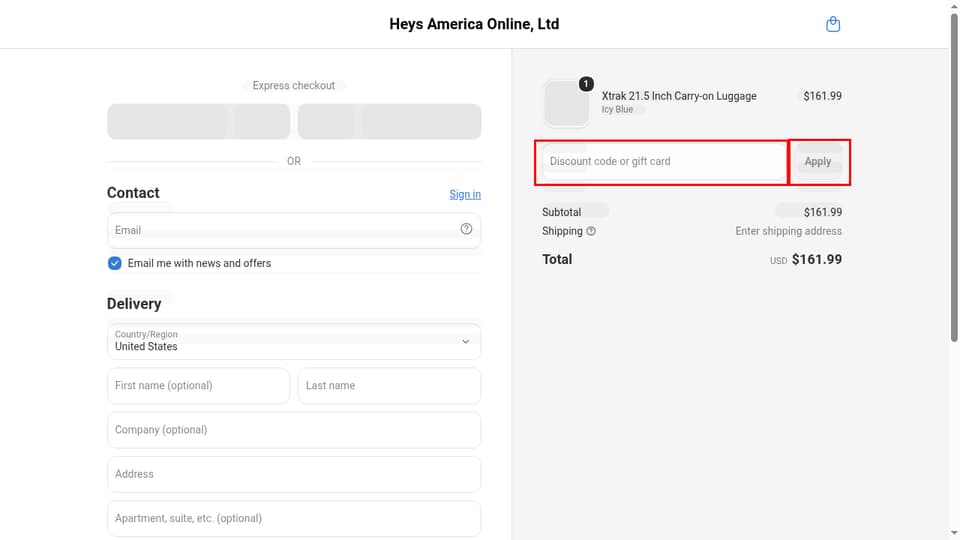Click the Shipping info question icon
The width and height of the screenshot is (960, 540).
pyautogui.click(x=591, y=231)
